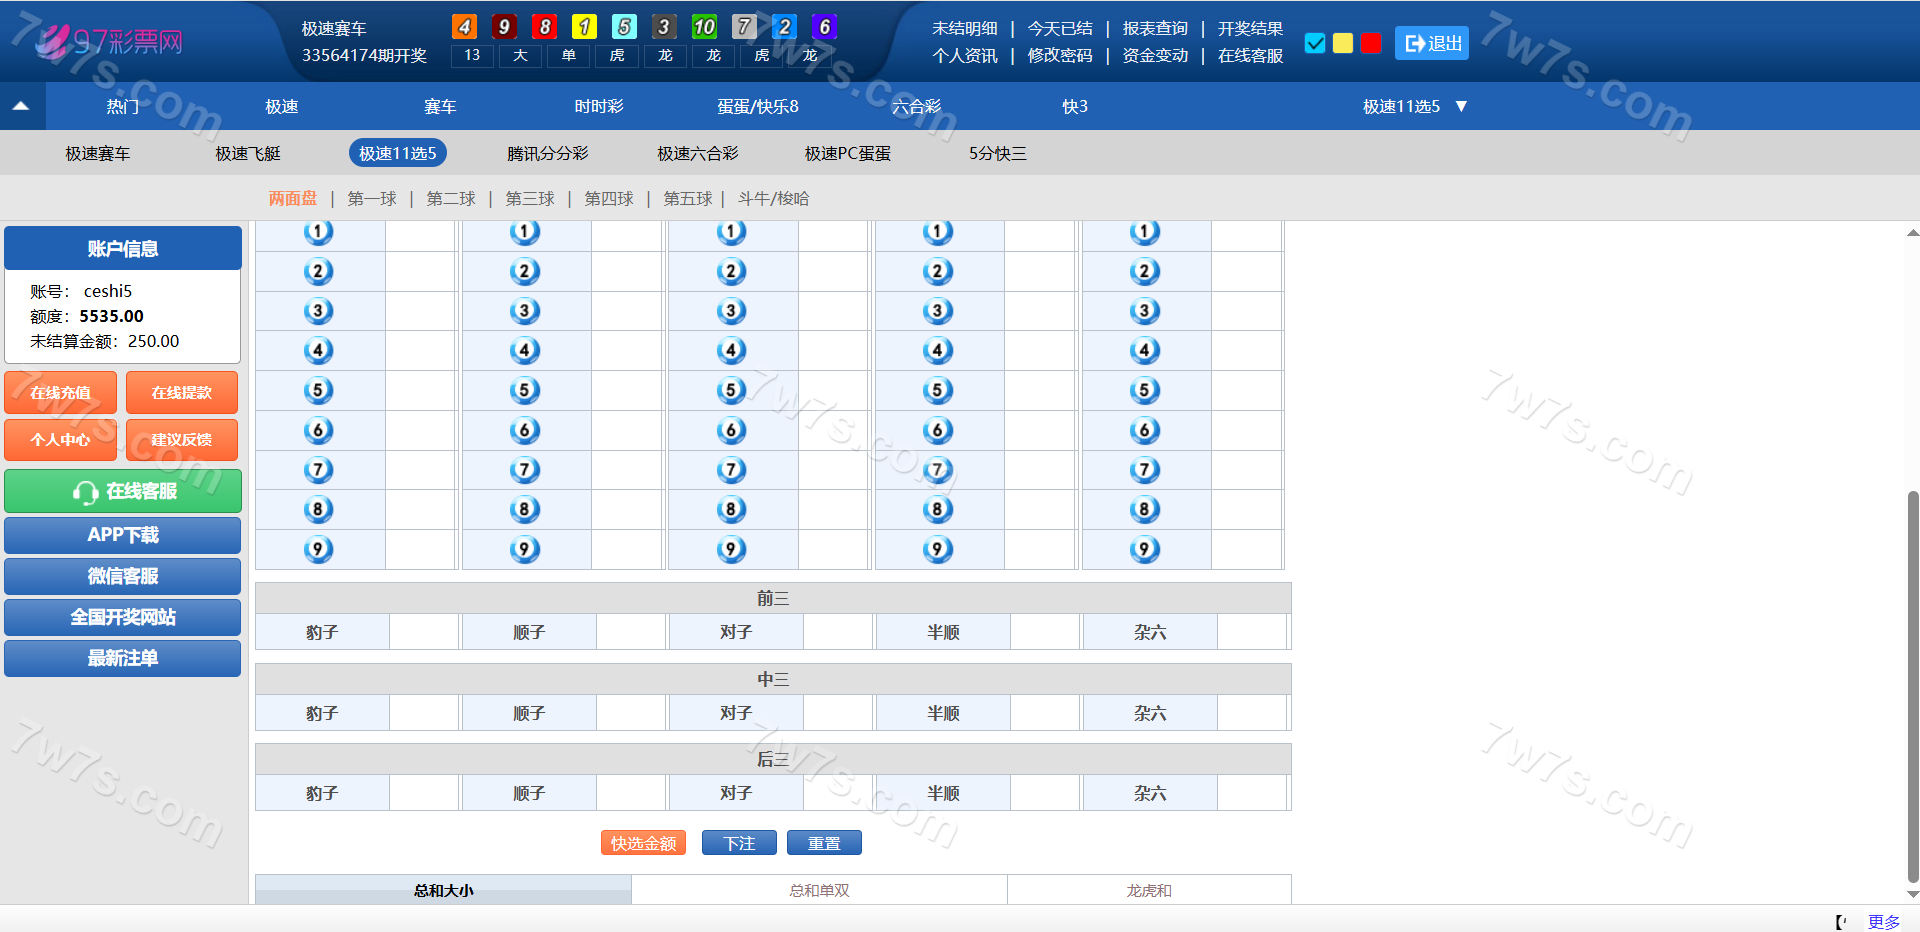This screenshot has height=932, width=1920.
Task: Open the 六合彩 category menu
Action: (x=916, y=106)
